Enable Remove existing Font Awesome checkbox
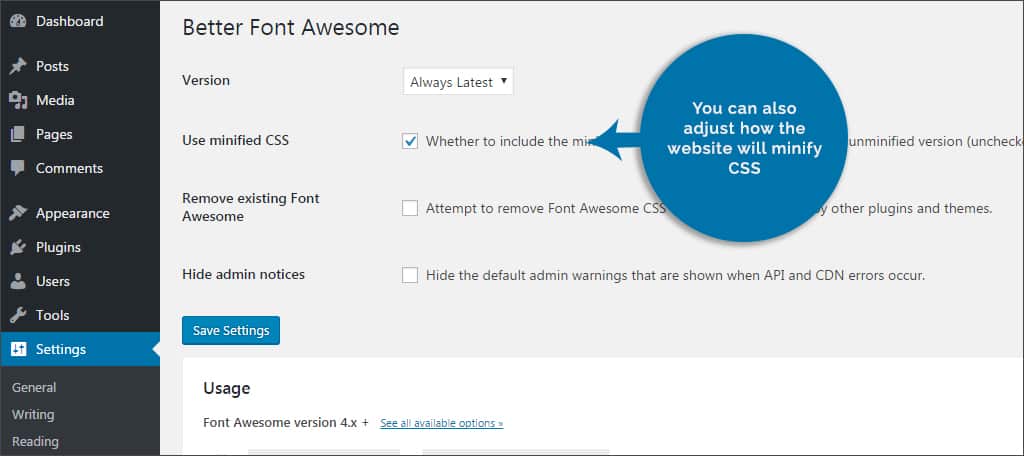This screenshot has width=1024, height=456. 409,208
